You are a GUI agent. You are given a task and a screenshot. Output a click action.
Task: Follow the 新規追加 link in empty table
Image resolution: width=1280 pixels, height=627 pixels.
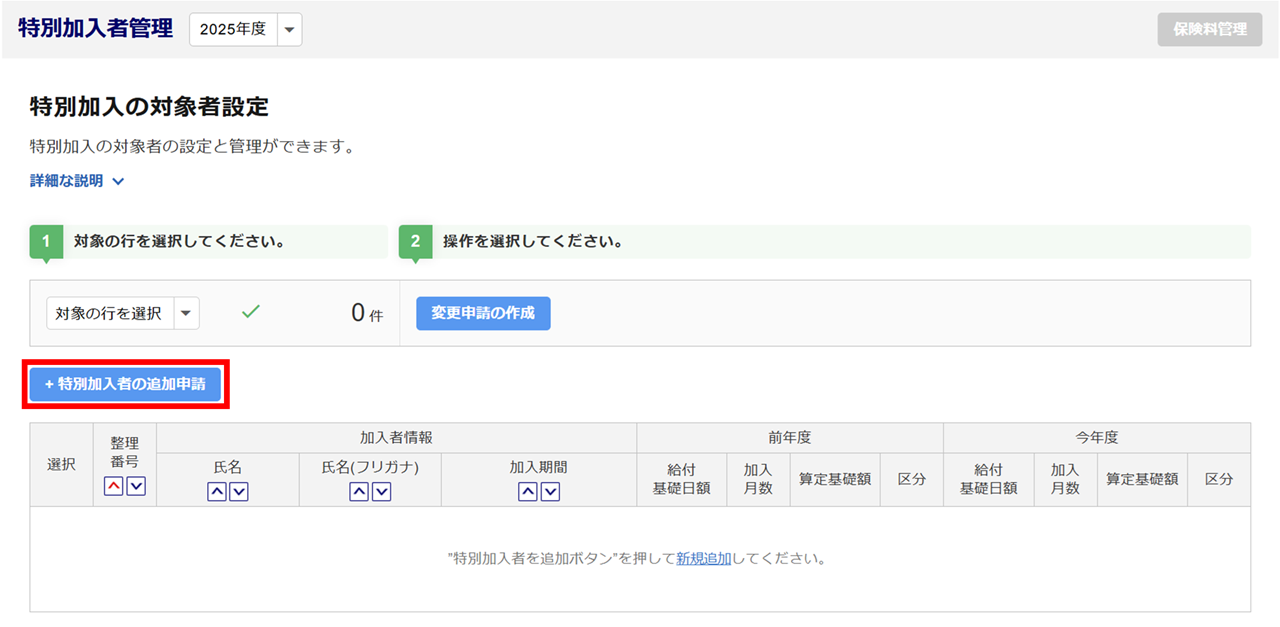[x=704, y=558]
